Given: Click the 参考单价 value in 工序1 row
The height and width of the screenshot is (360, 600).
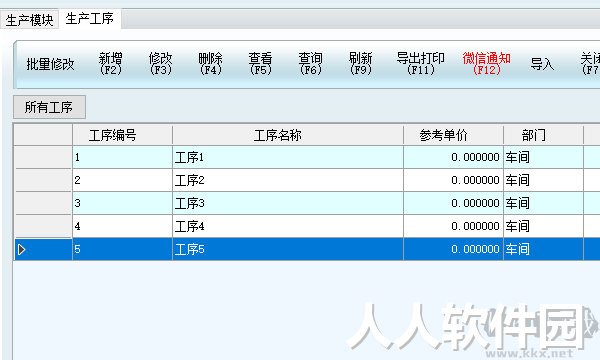Looking at the screenshot, I should pyautogui.click(x=453, y=157).
